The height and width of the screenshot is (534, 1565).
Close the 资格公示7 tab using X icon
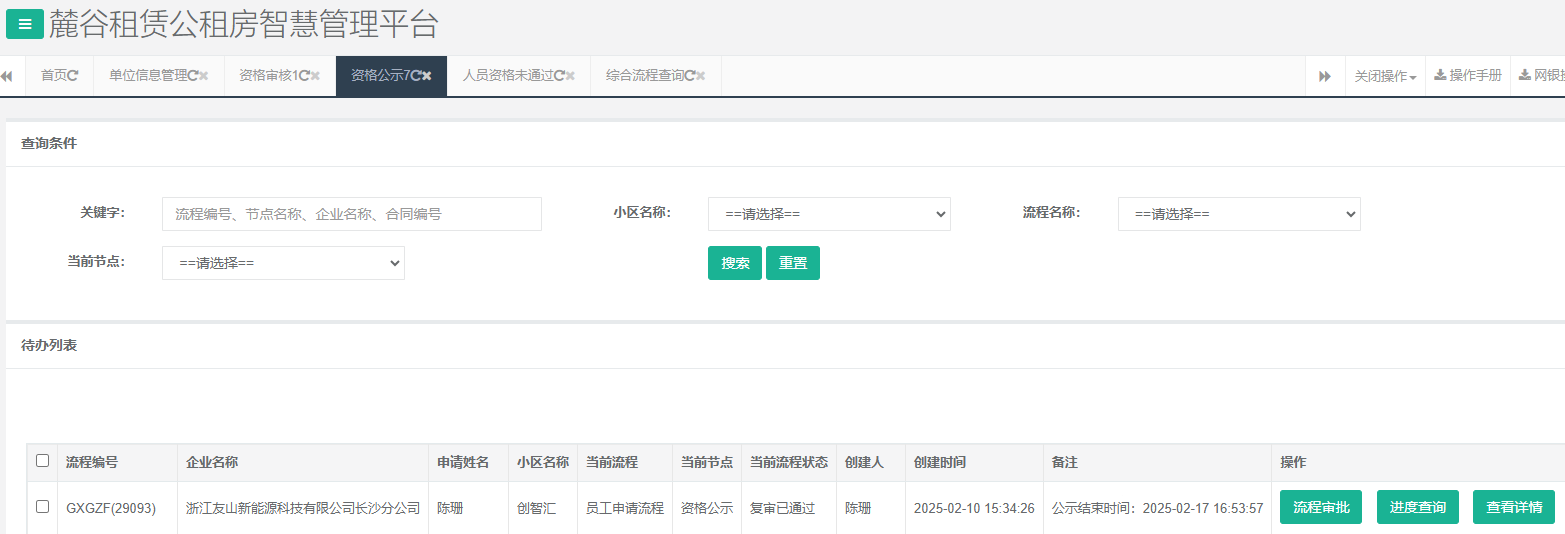tap(427, 76)
